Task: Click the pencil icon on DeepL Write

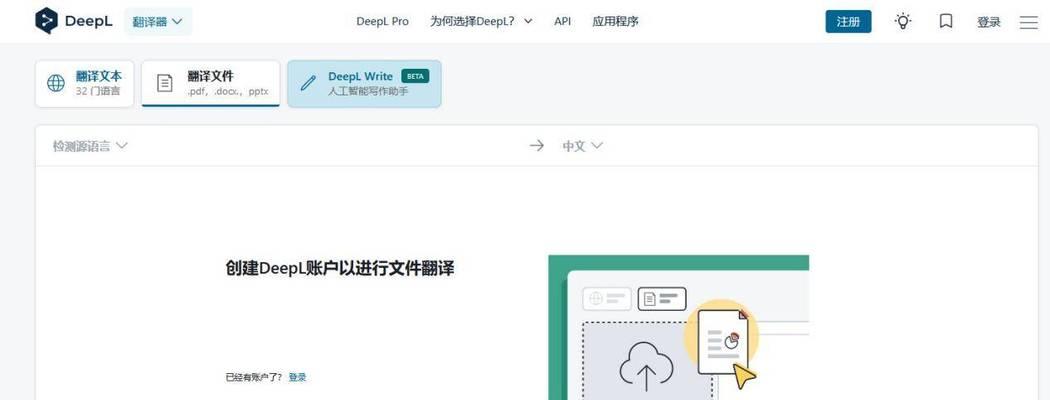Action: click(308, 83)
